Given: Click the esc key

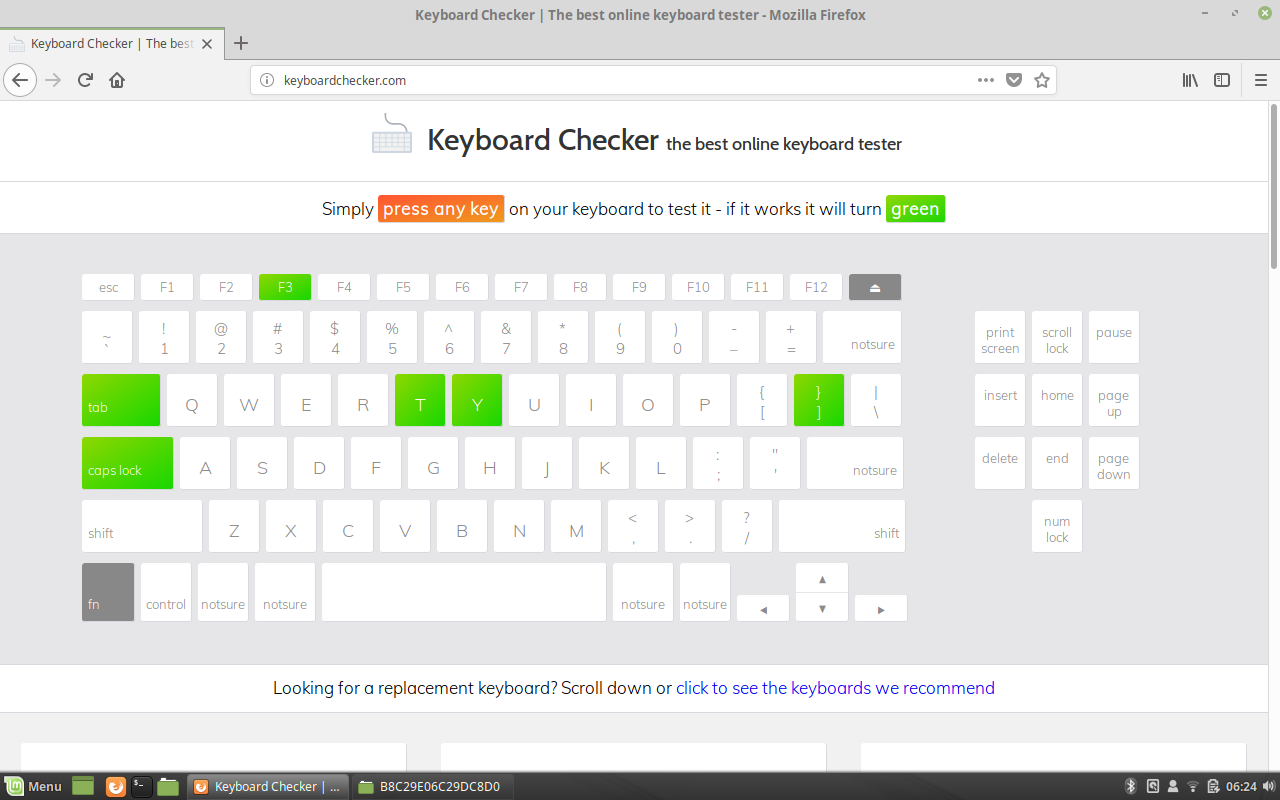Looking at the screenshot, I should pyautogui.click(x=108, y=287).
